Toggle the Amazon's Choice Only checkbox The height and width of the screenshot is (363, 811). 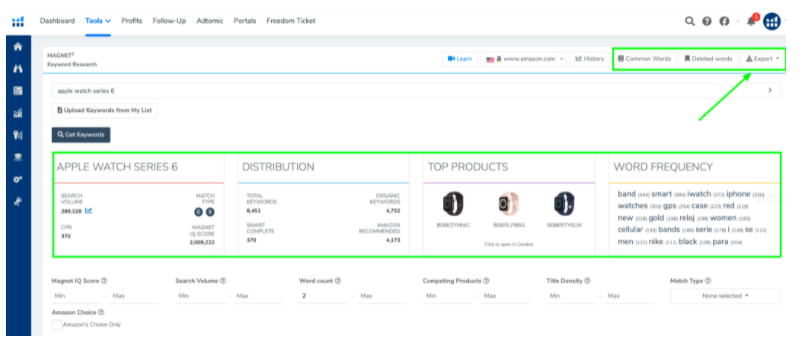tap(56, 325)
